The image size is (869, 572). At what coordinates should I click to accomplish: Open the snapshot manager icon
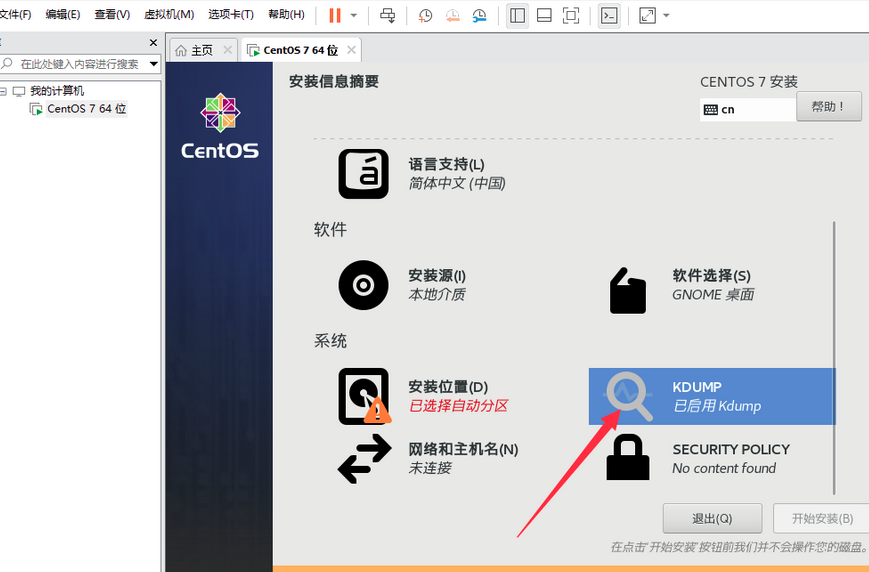click(480, 15)
